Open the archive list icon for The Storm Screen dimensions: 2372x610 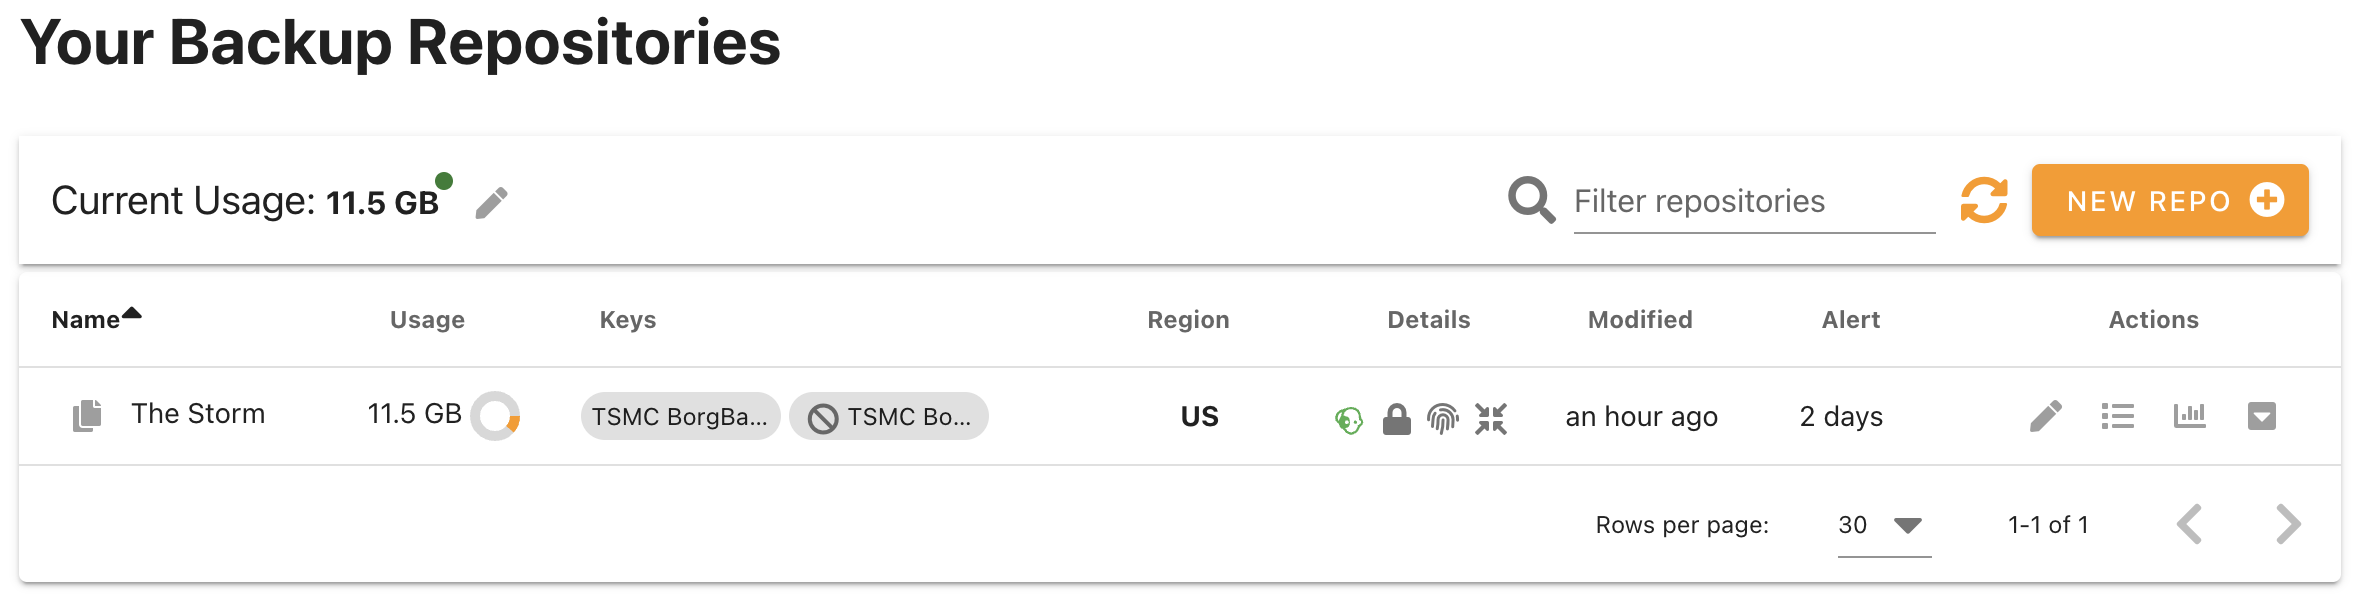[x=2117, y=416]
